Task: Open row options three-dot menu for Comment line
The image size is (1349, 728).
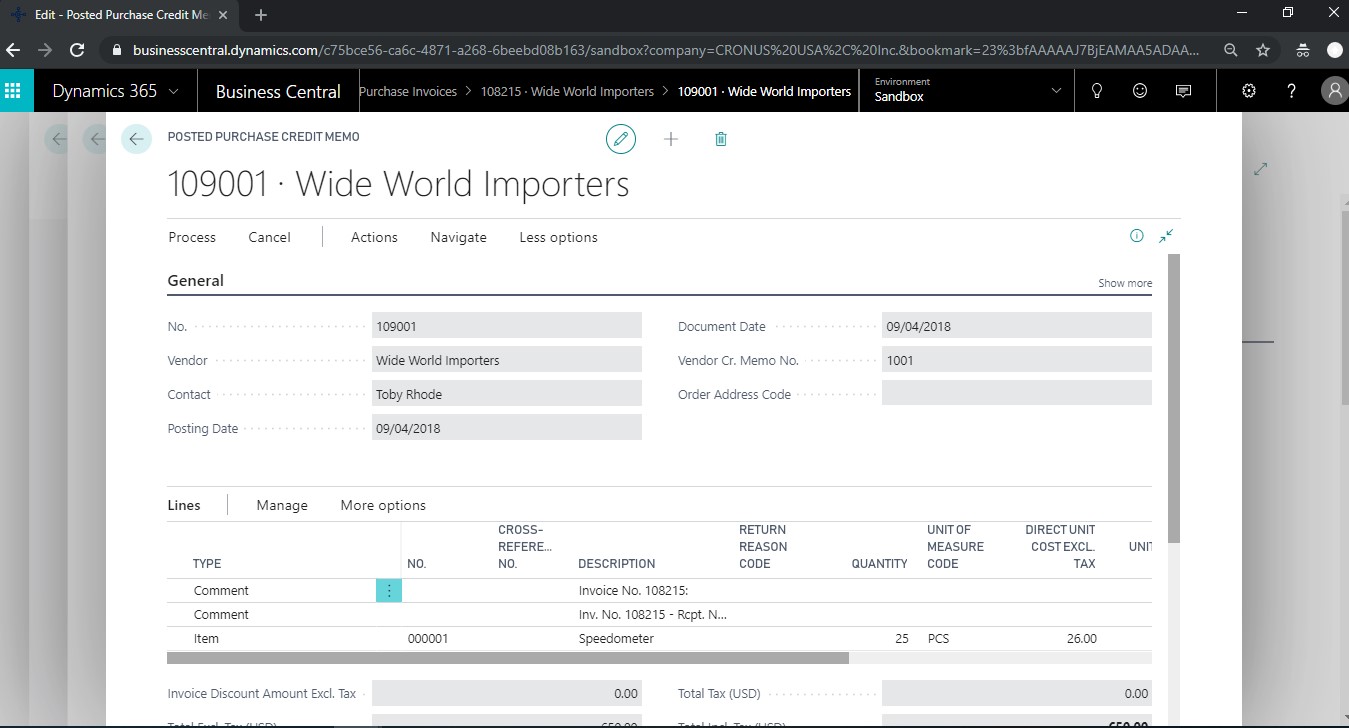Action: 389,591
